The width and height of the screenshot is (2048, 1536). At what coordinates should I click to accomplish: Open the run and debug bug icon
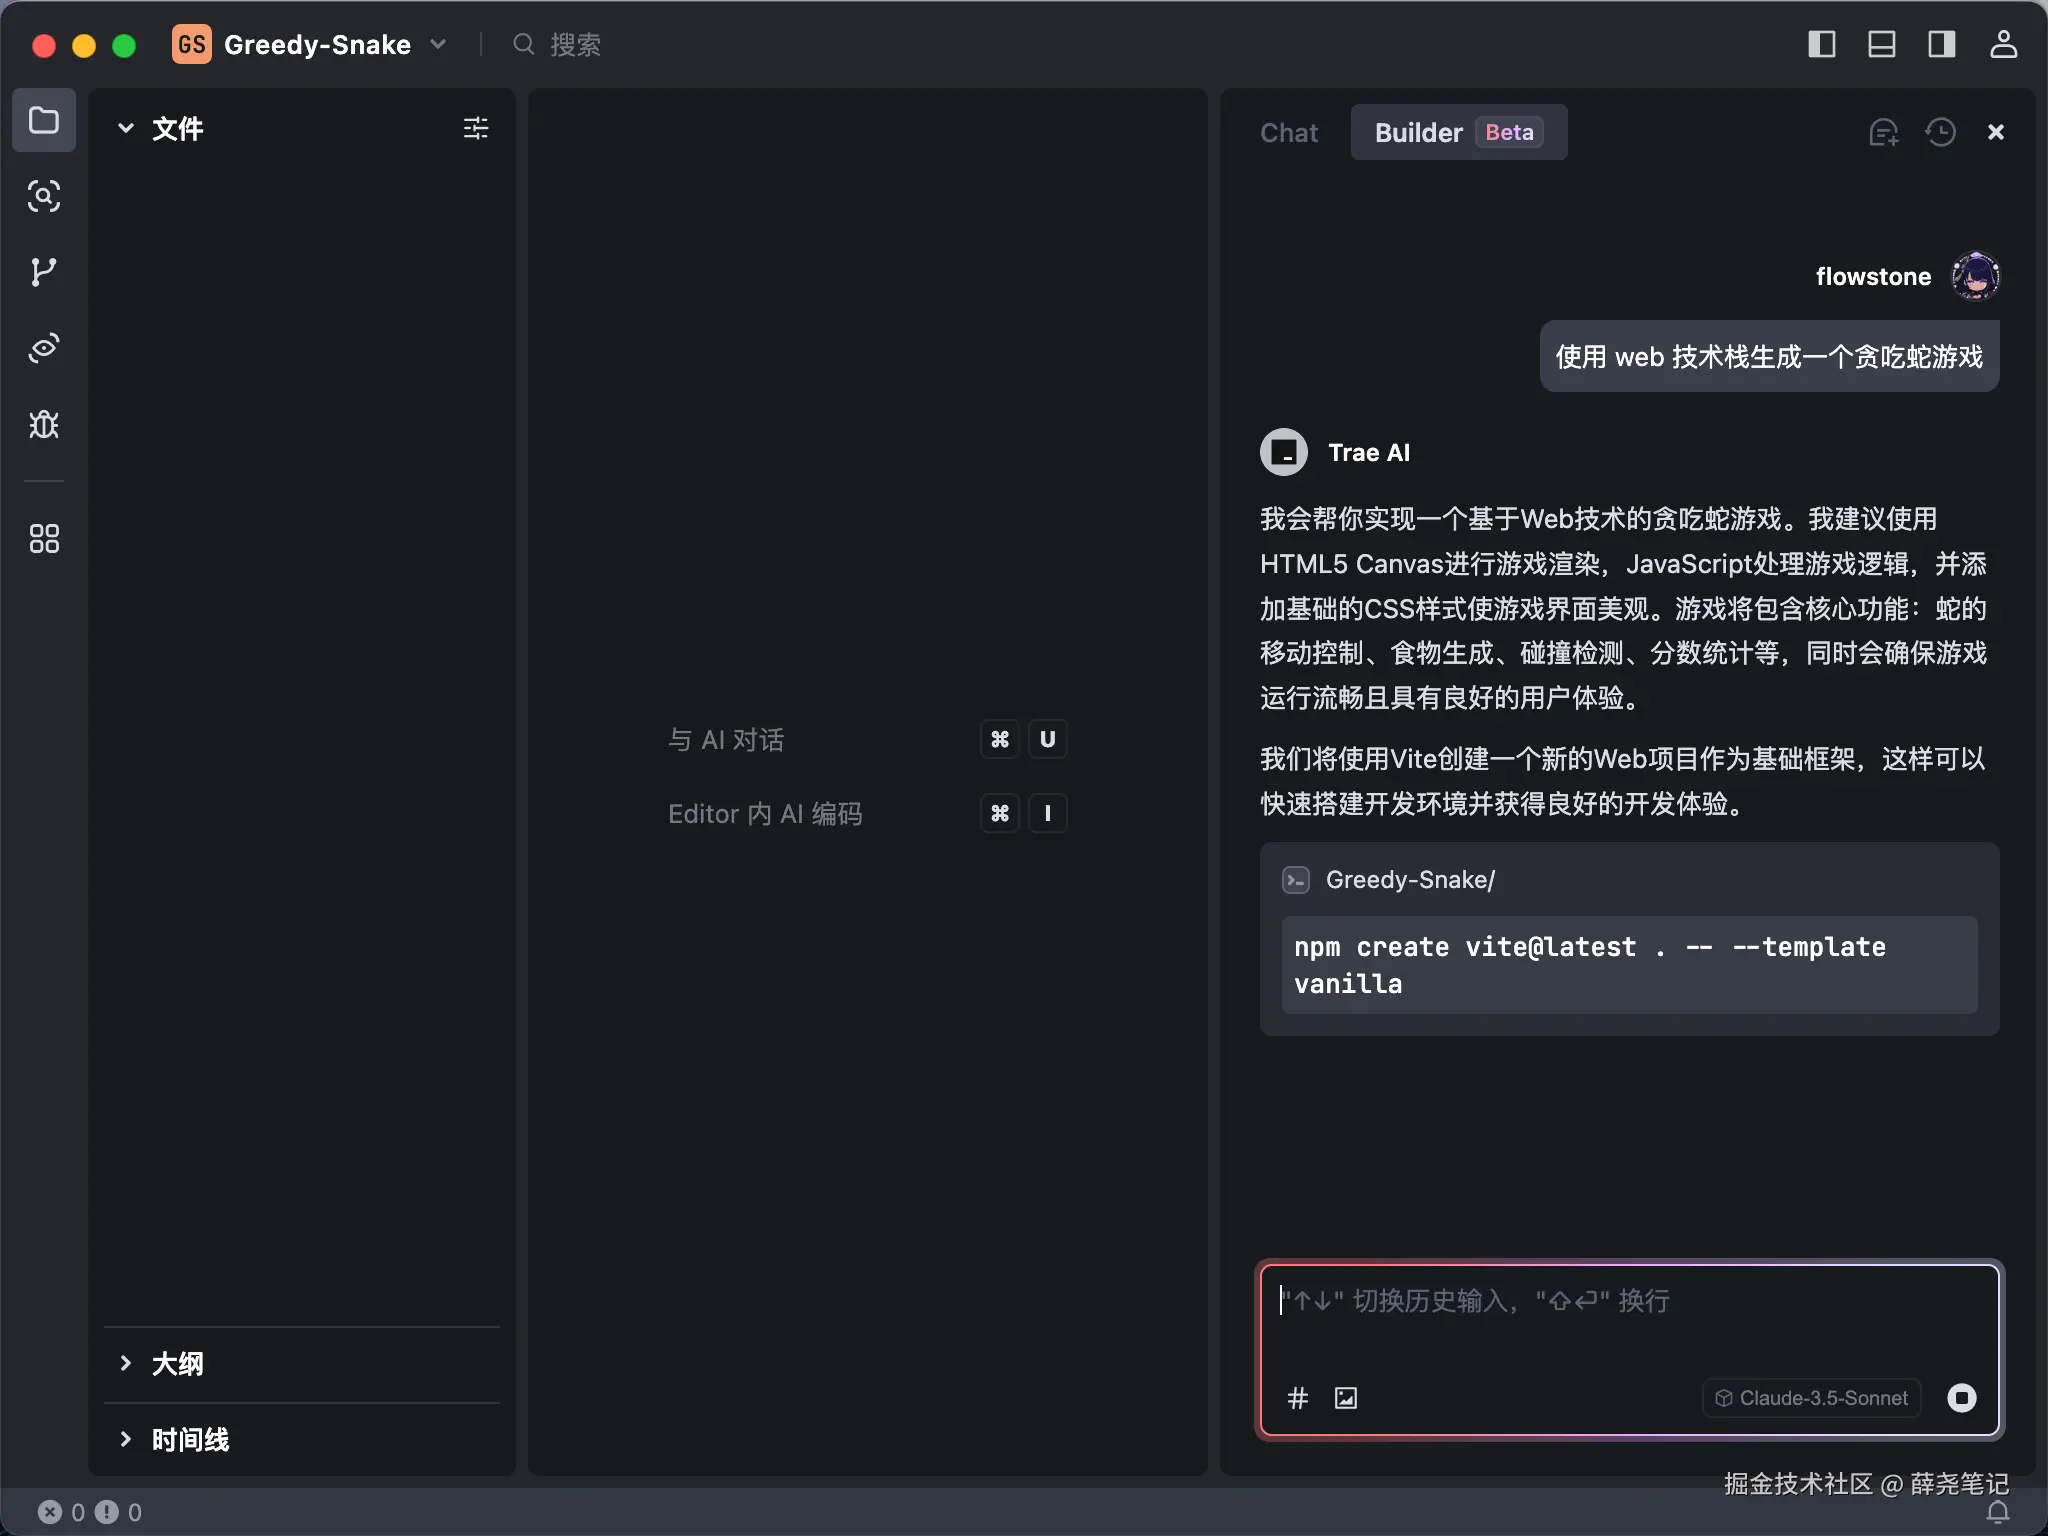pos(44,425)
